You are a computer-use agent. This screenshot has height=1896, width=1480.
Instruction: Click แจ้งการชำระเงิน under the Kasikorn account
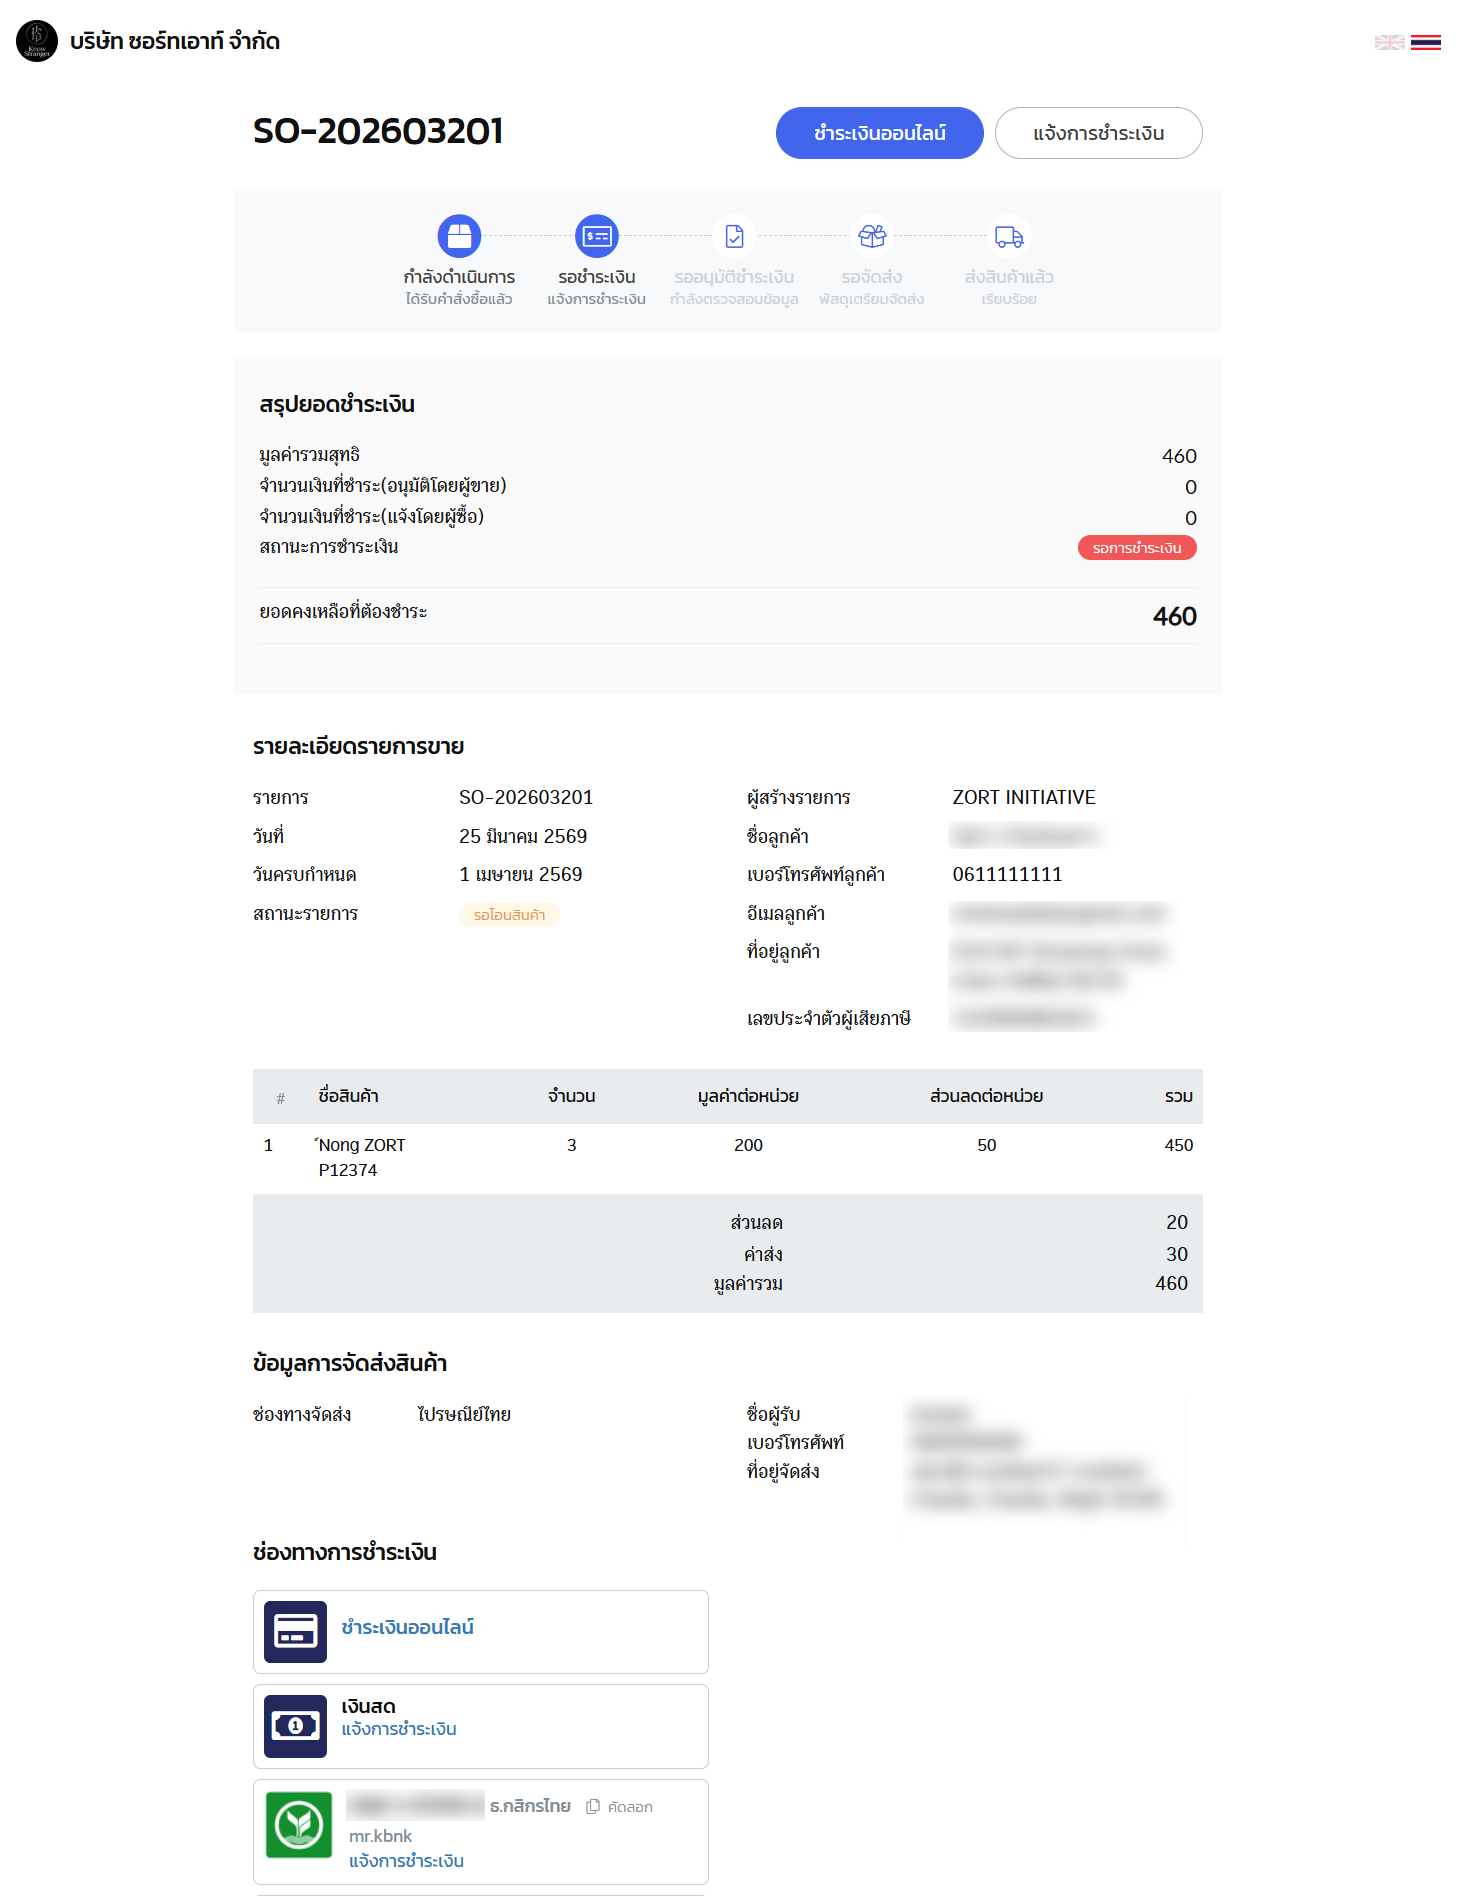(406, 1861)
